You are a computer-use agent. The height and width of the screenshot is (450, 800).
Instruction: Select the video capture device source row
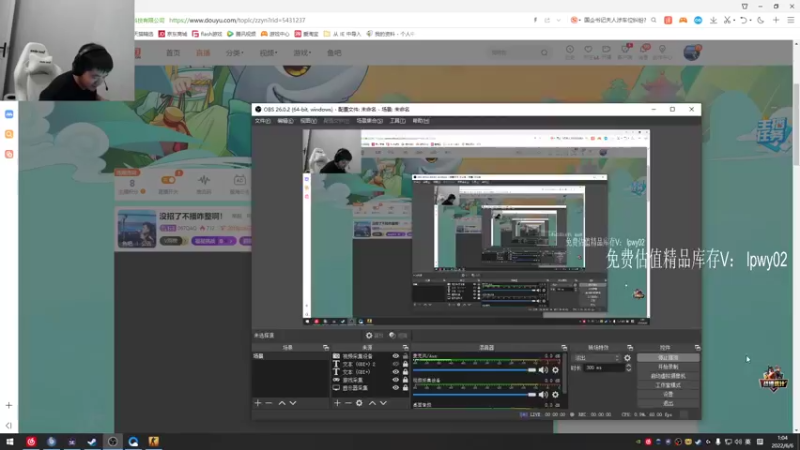tap(370, 356)
